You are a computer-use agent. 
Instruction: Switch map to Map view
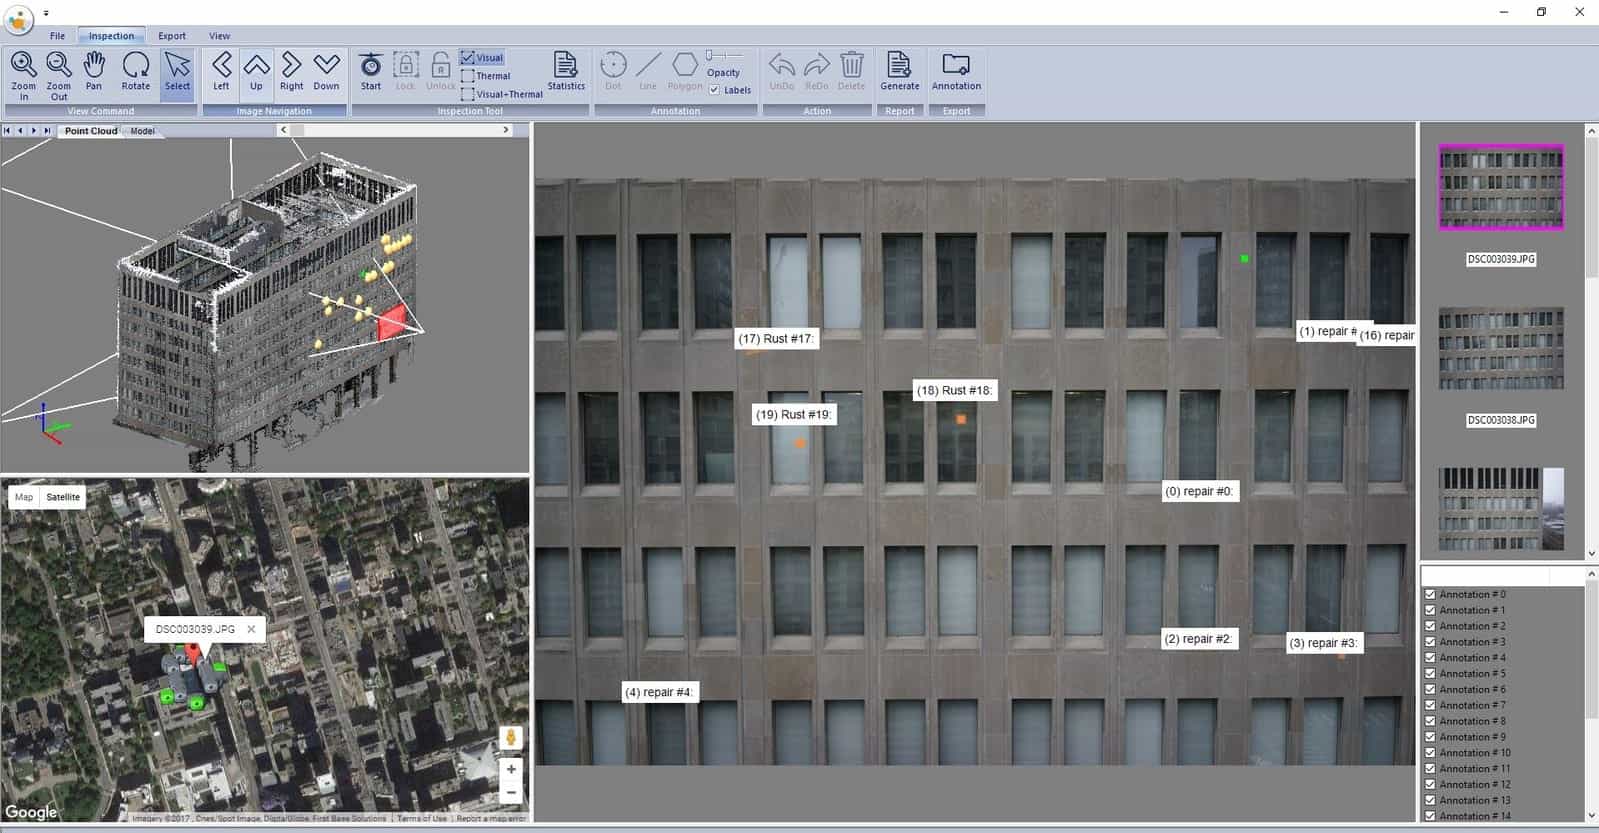pos(24,497)
